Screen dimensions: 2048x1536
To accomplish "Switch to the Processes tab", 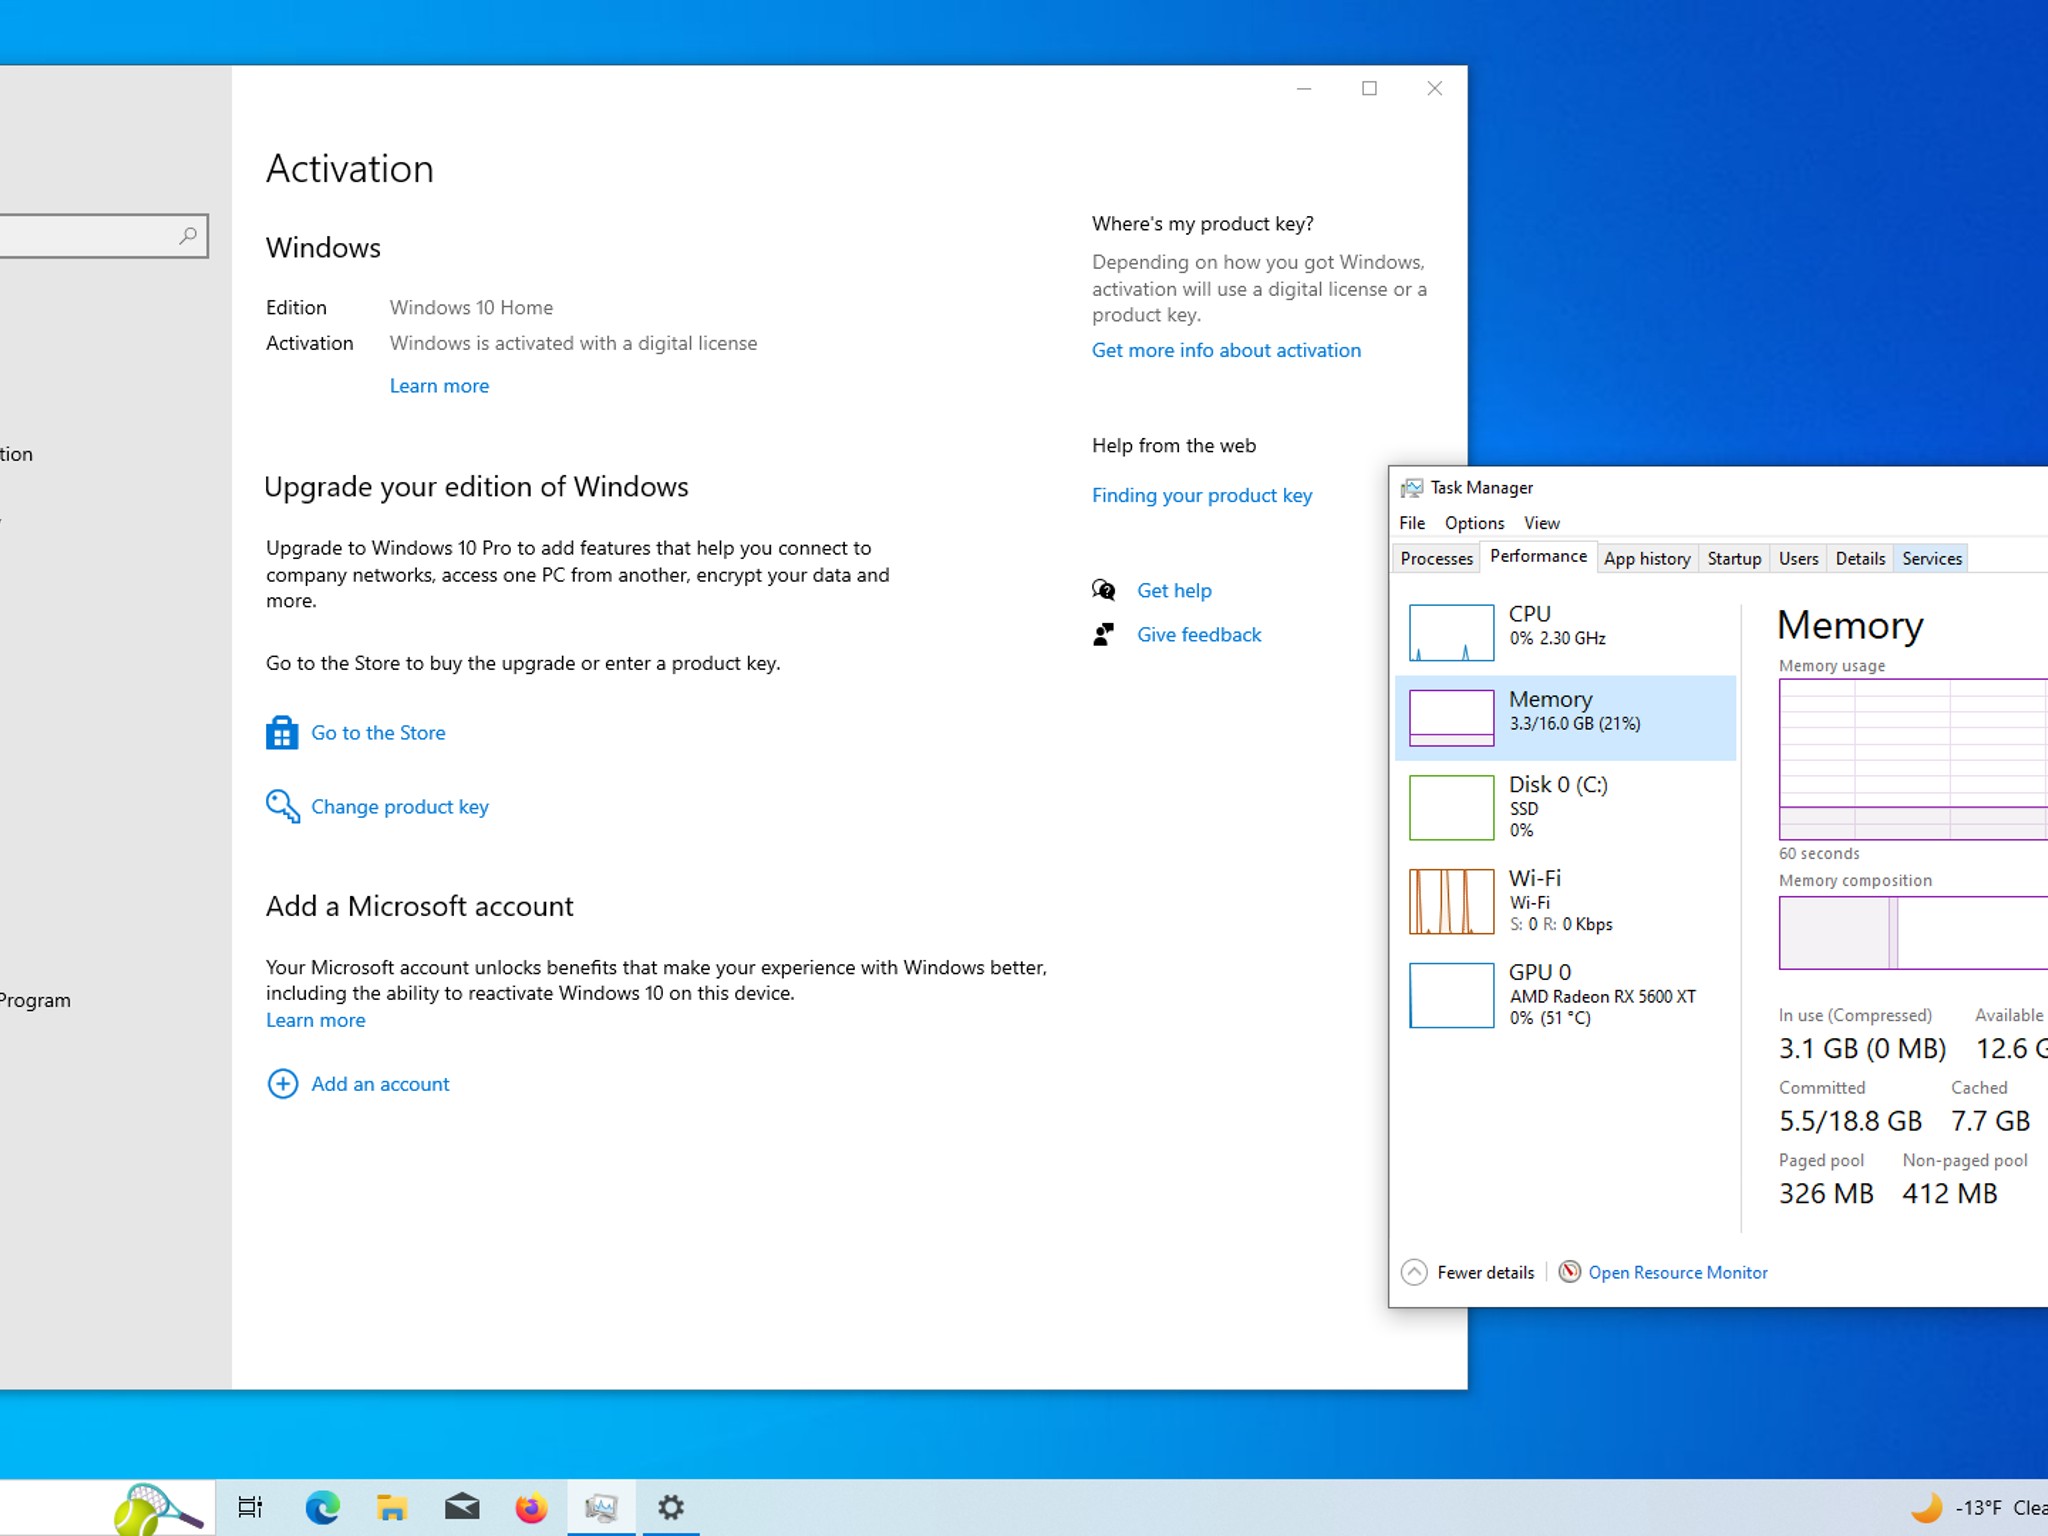I will pos(1436,558).
